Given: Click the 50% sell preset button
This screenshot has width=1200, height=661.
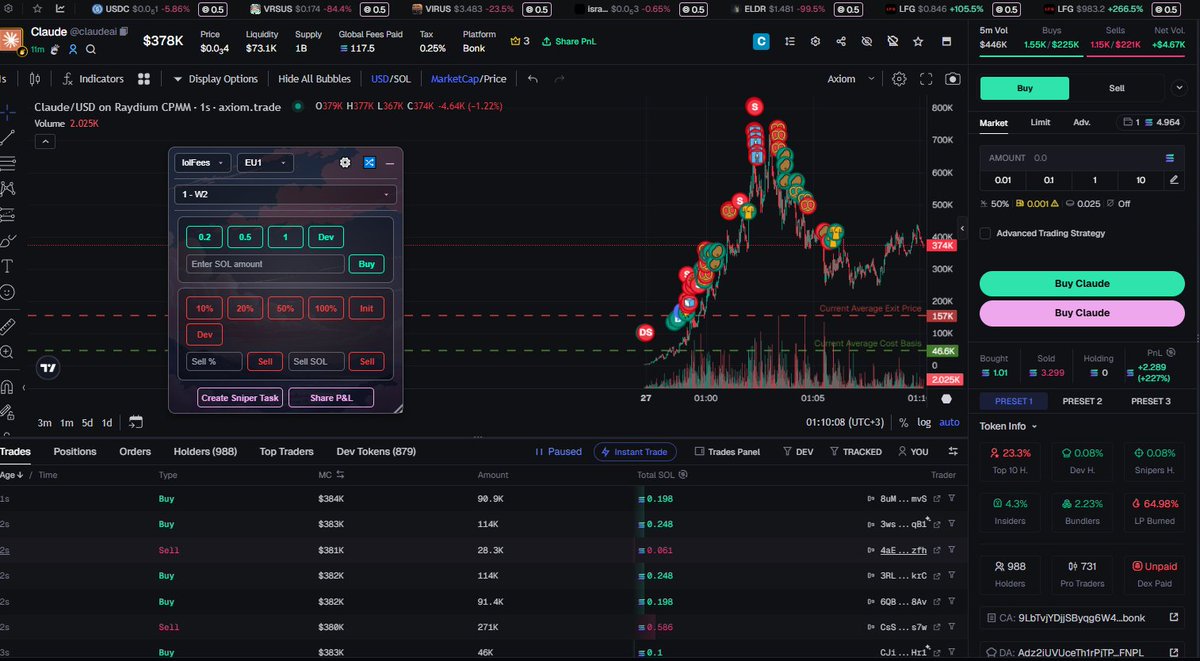Looking at the screenshot, I should click(x=285, y=308).
